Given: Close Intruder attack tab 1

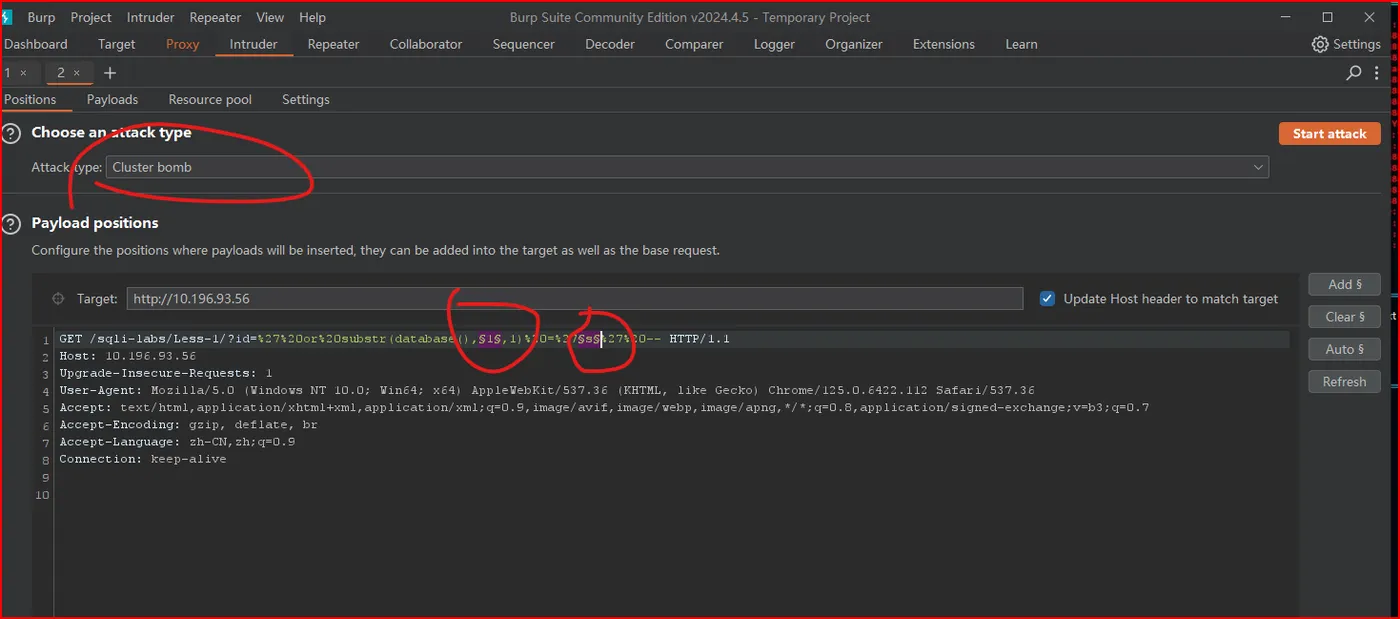Looking at the screenshot, I should pyautogui.click(x=24, y=73).
